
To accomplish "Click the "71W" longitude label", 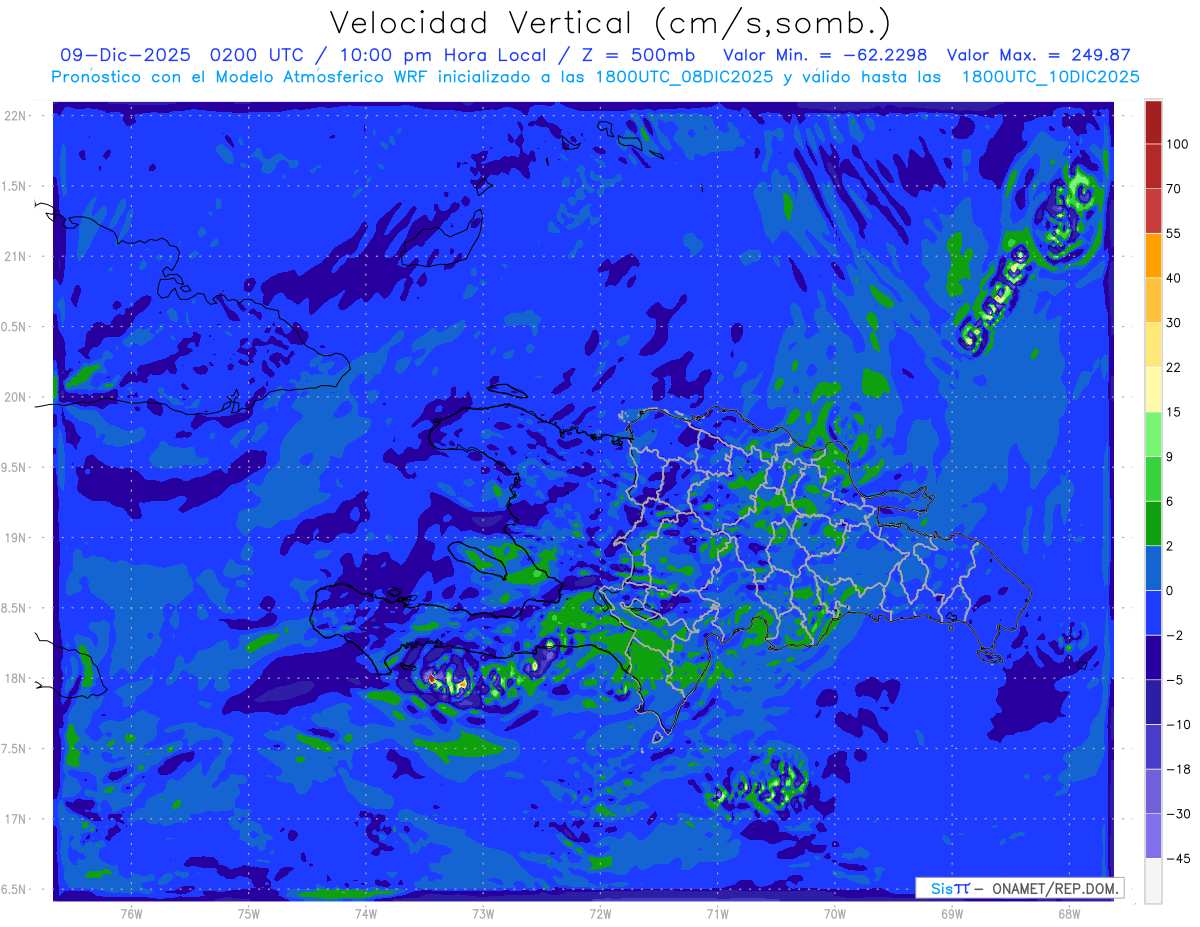I will [717, 913].
